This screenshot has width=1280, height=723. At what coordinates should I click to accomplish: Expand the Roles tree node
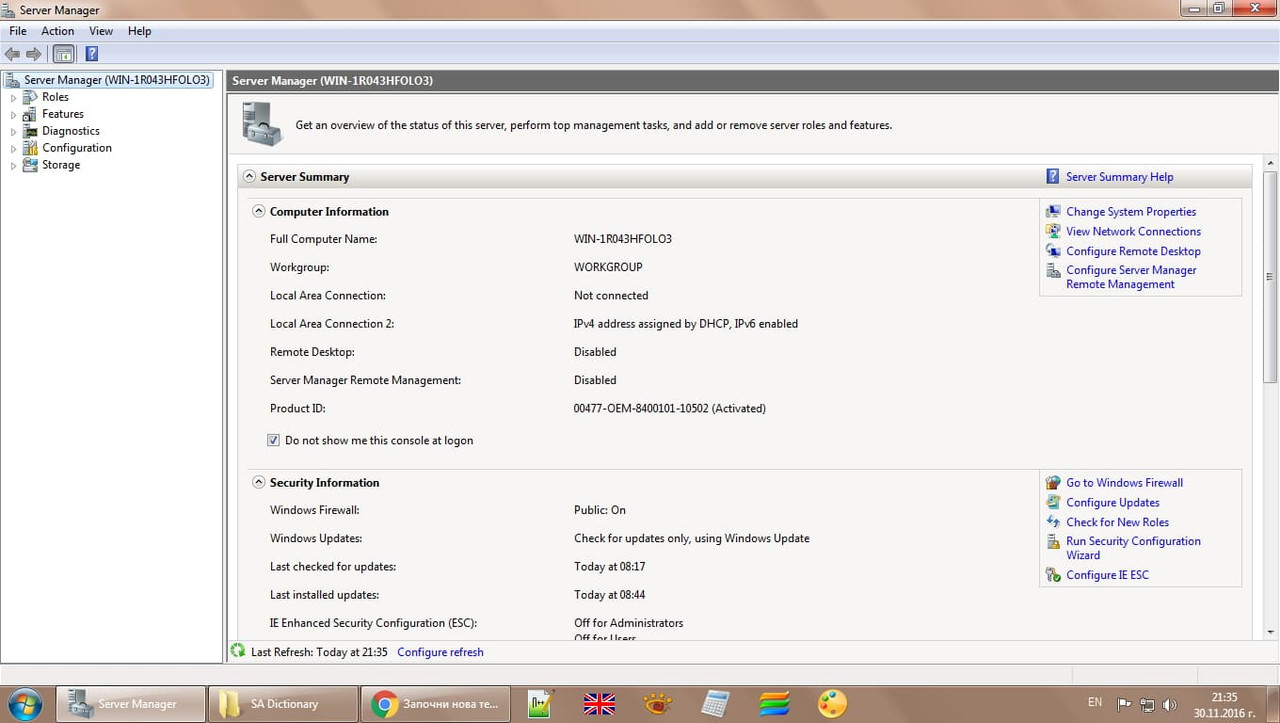13,96
